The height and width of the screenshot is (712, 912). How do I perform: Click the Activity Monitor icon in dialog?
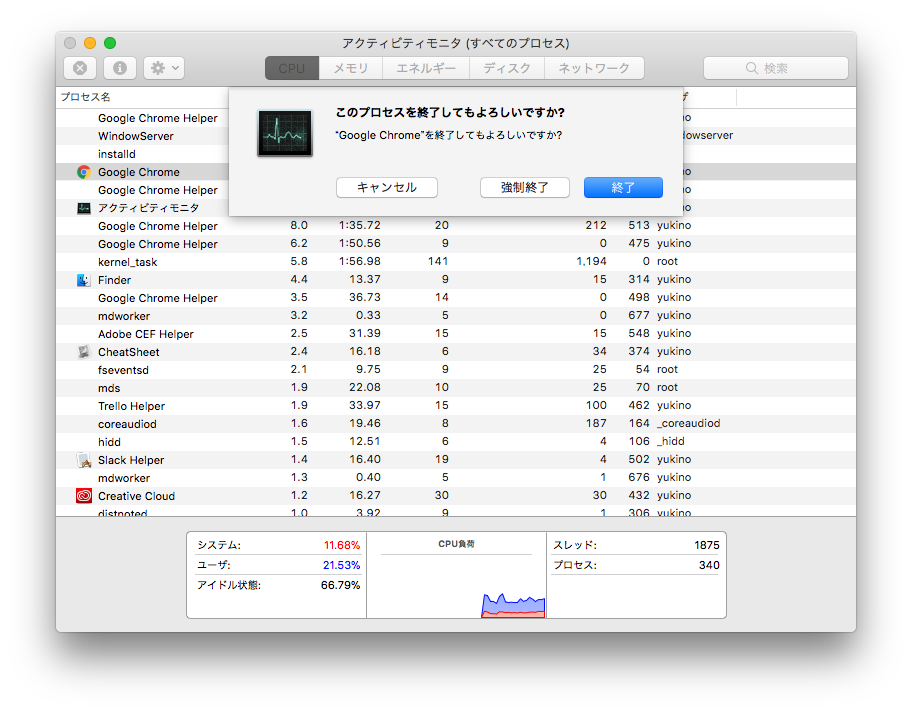[285, 133]
